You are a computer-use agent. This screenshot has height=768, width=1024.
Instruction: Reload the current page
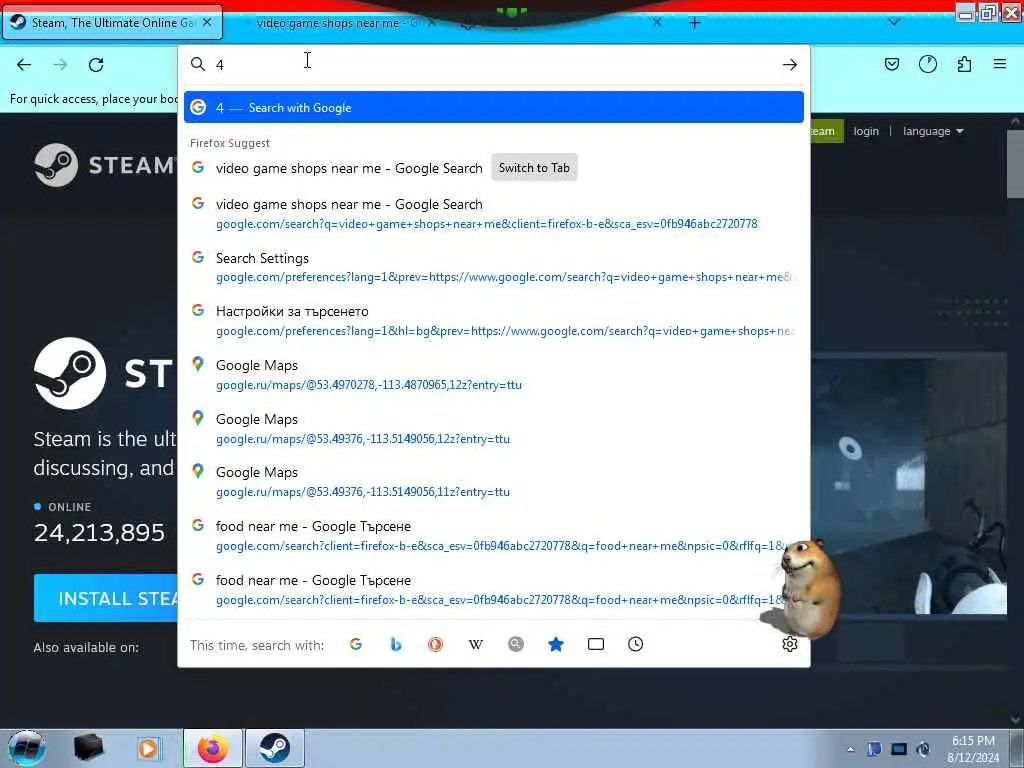(96, 65)
